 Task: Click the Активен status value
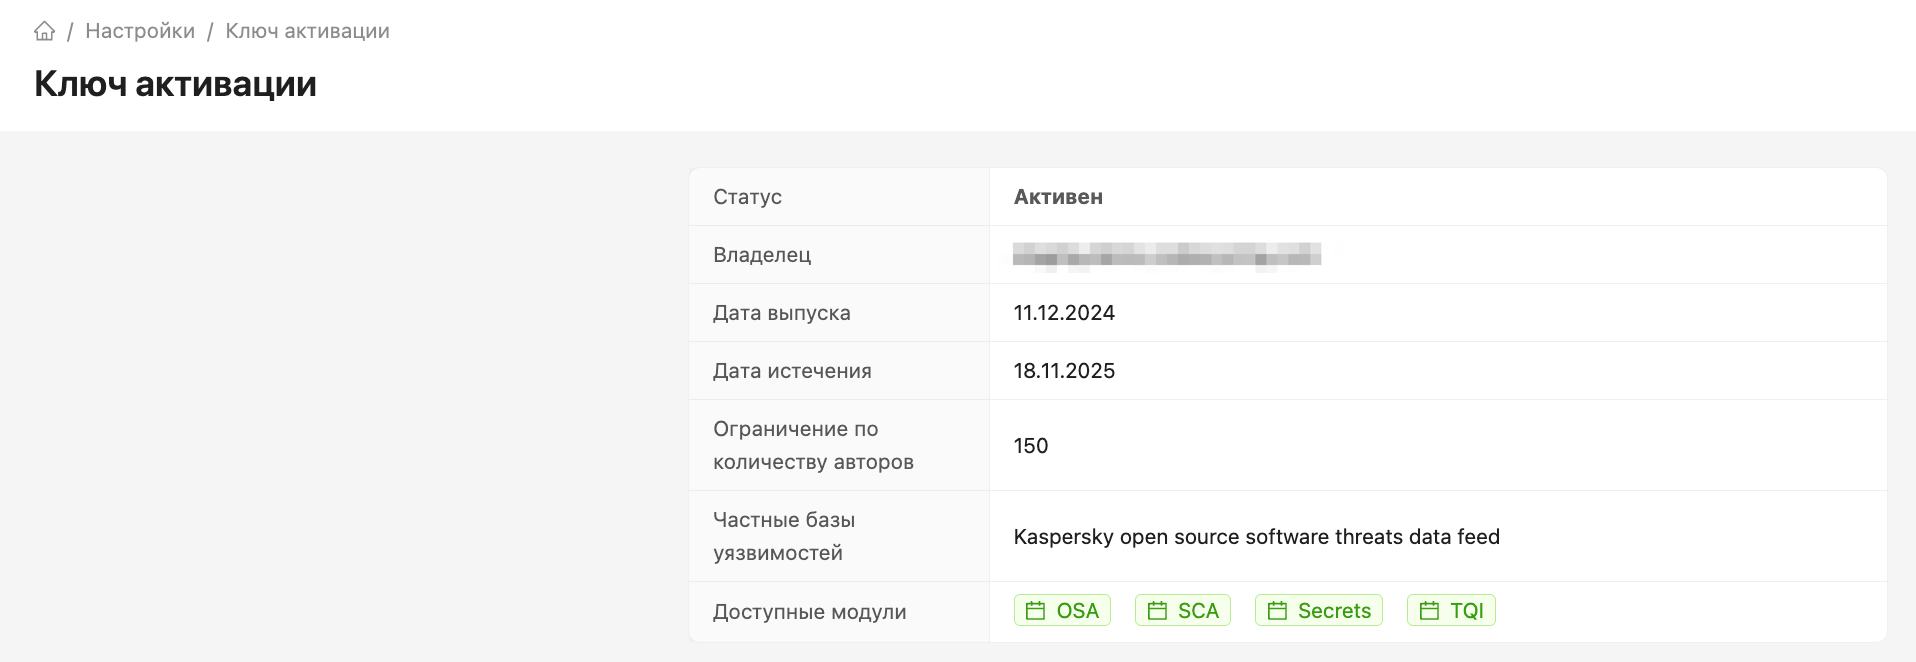(1058, 197)
